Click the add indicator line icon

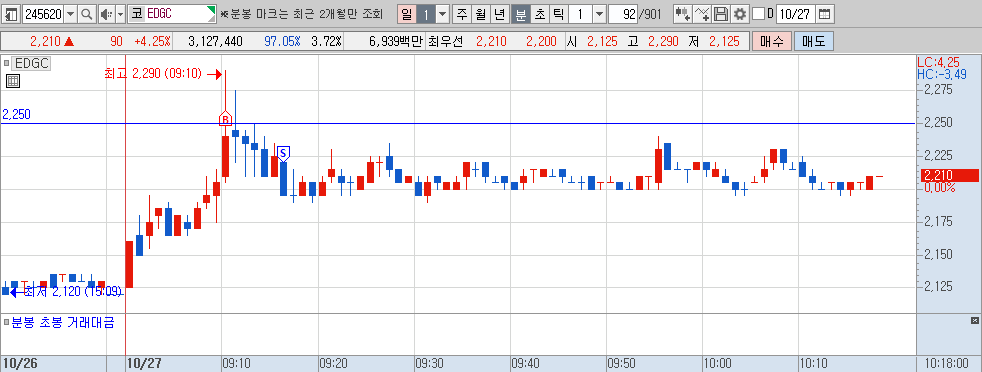pos(703,13)
